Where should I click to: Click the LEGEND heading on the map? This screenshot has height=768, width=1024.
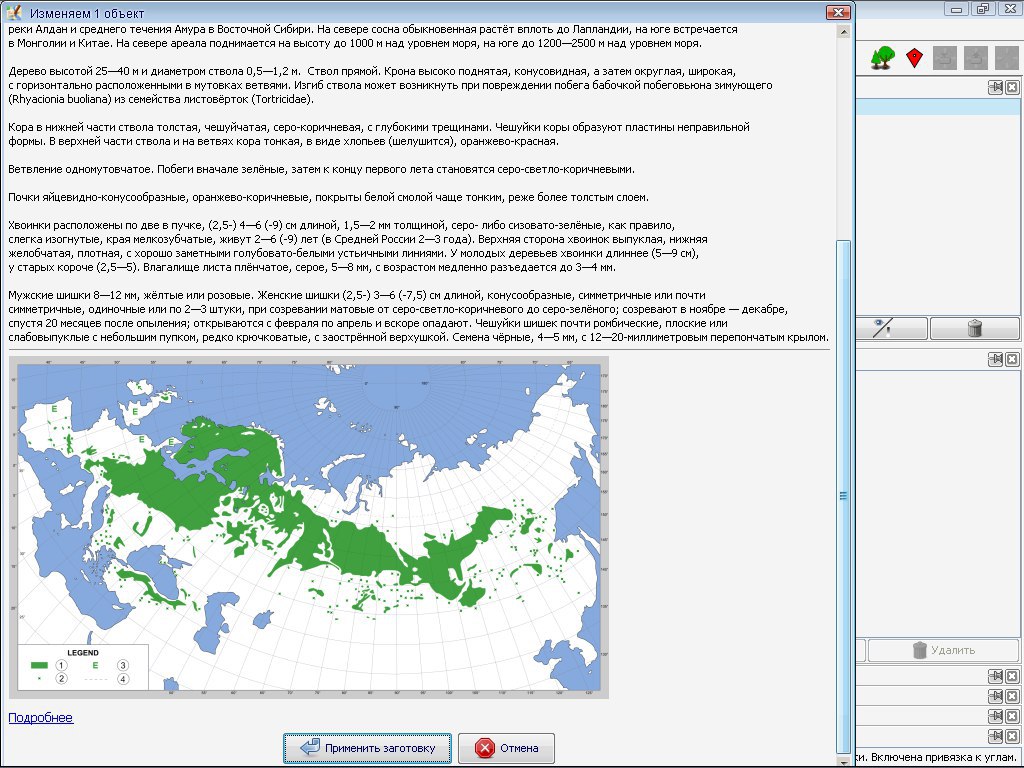(x=83, y=652)
